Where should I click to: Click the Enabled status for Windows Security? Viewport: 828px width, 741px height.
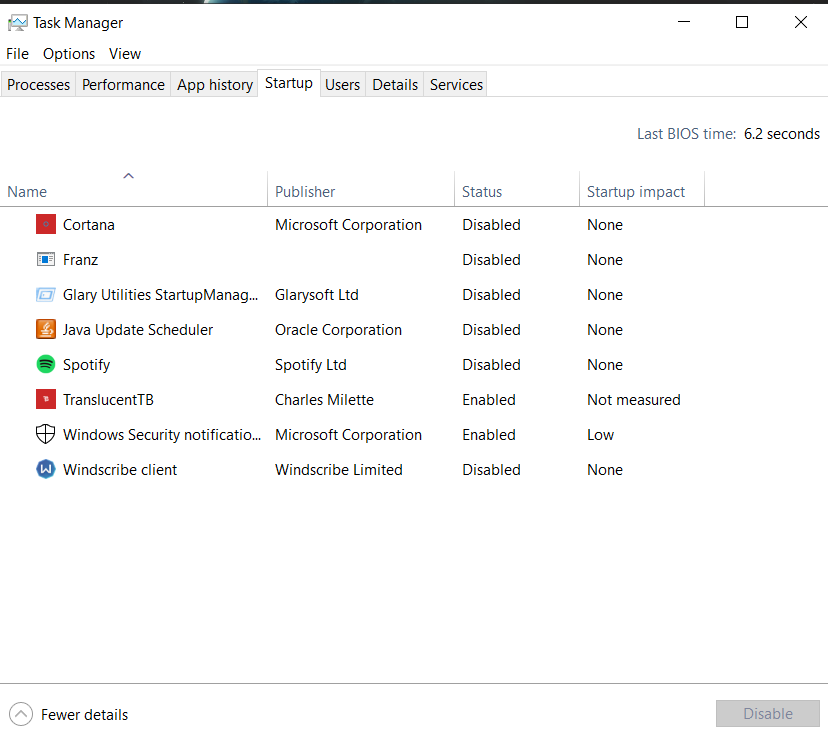pos(489,435)
